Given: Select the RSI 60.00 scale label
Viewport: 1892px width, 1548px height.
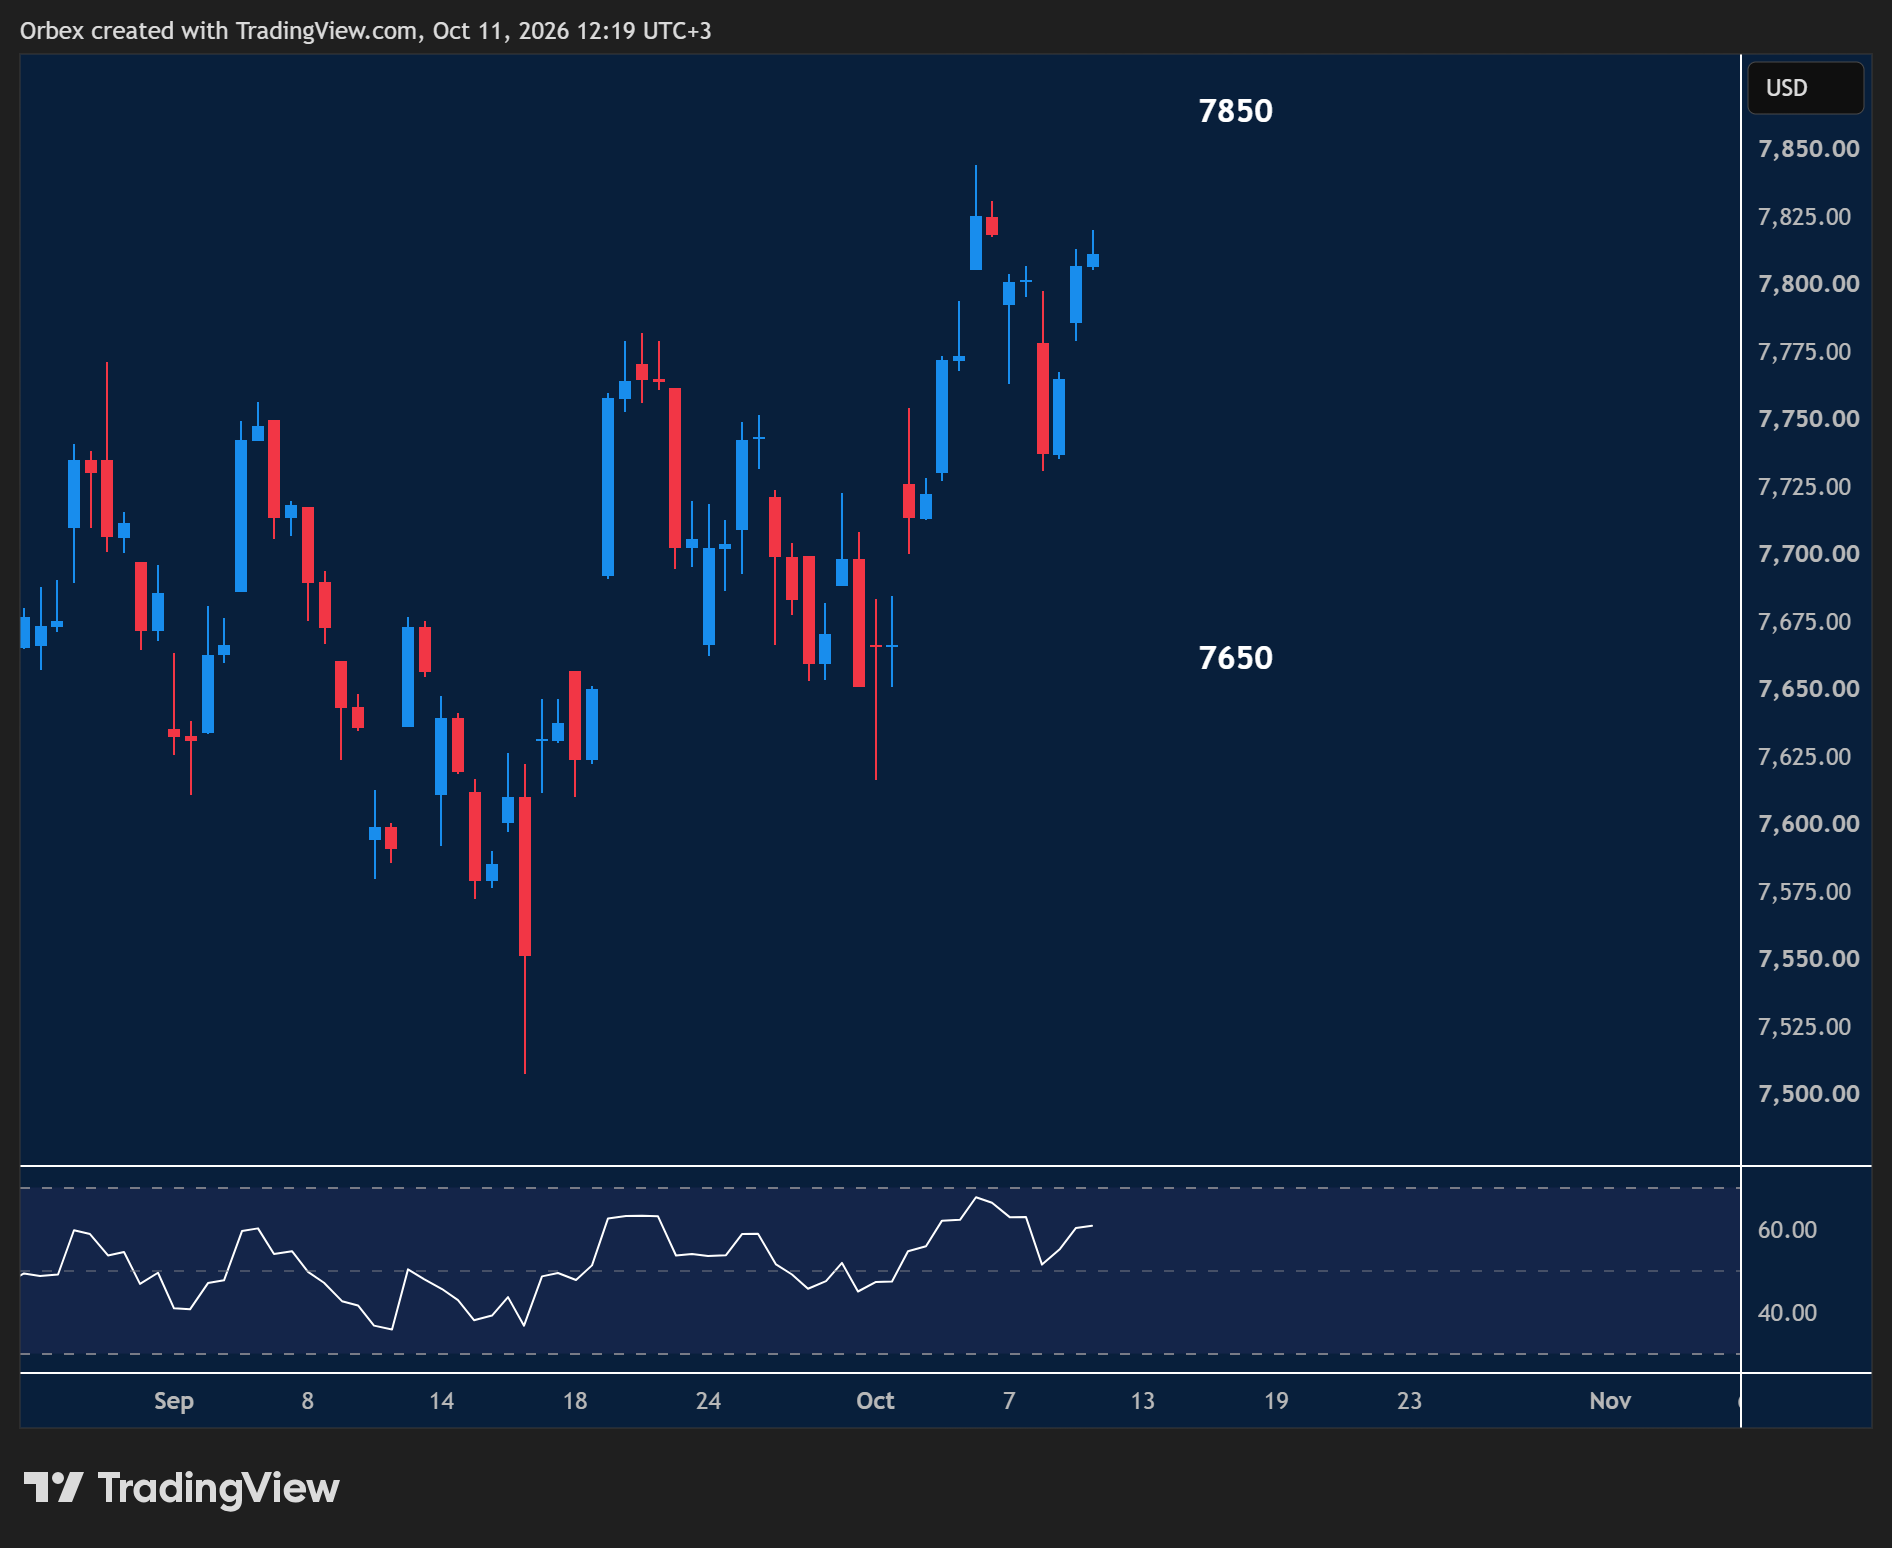Looking at the screenshot, I should coord(1787,1230).
